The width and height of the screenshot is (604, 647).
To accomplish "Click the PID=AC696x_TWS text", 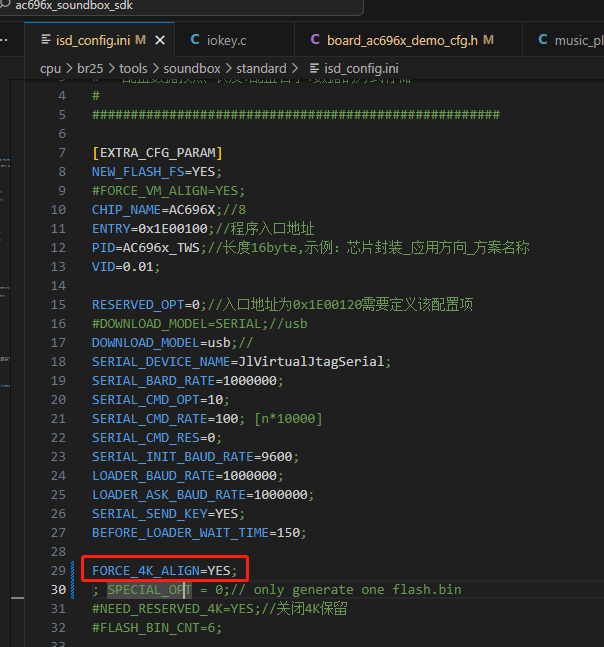I will [146, 248].
